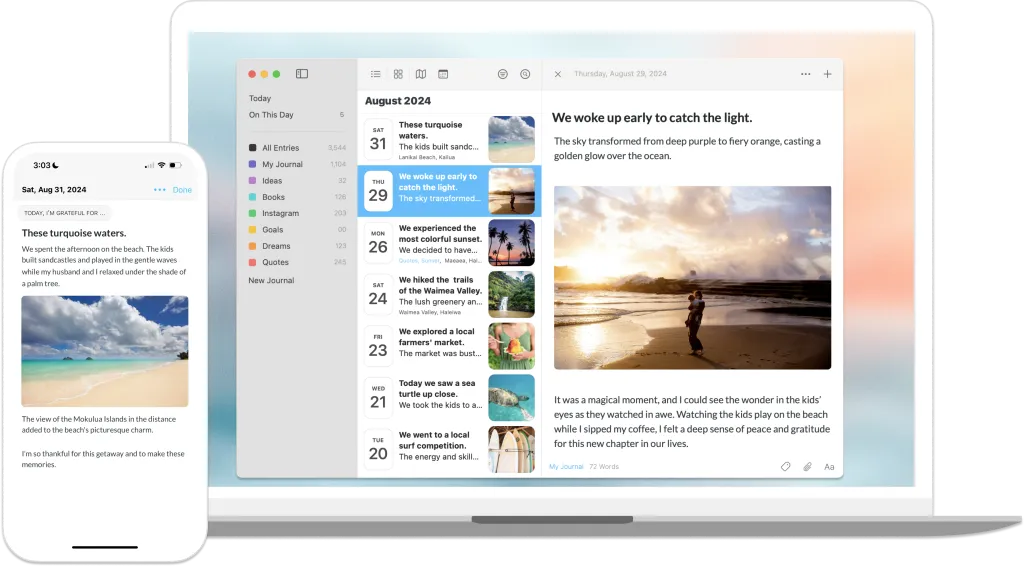This screenshot has width=1024, height=588.
Task: Open search for journal entries
Action: tap(524, 73)
